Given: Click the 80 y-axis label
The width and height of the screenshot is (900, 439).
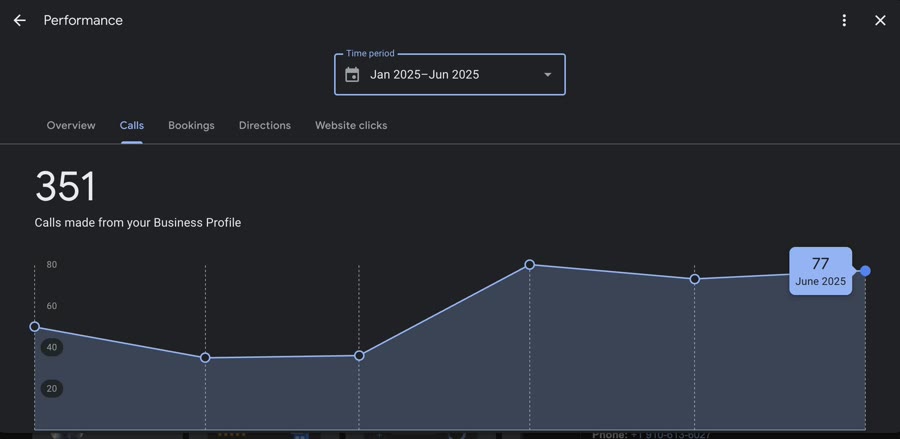Looking at the screenshot, I should coord(52,265).
